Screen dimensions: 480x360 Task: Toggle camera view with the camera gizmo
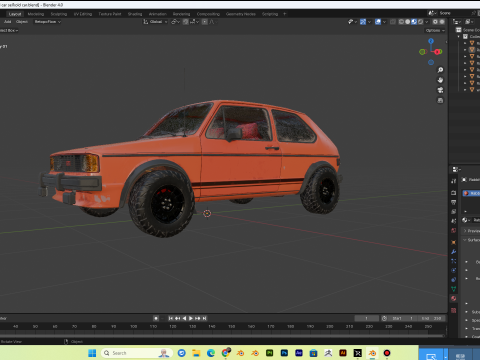[x=440, y=90]
